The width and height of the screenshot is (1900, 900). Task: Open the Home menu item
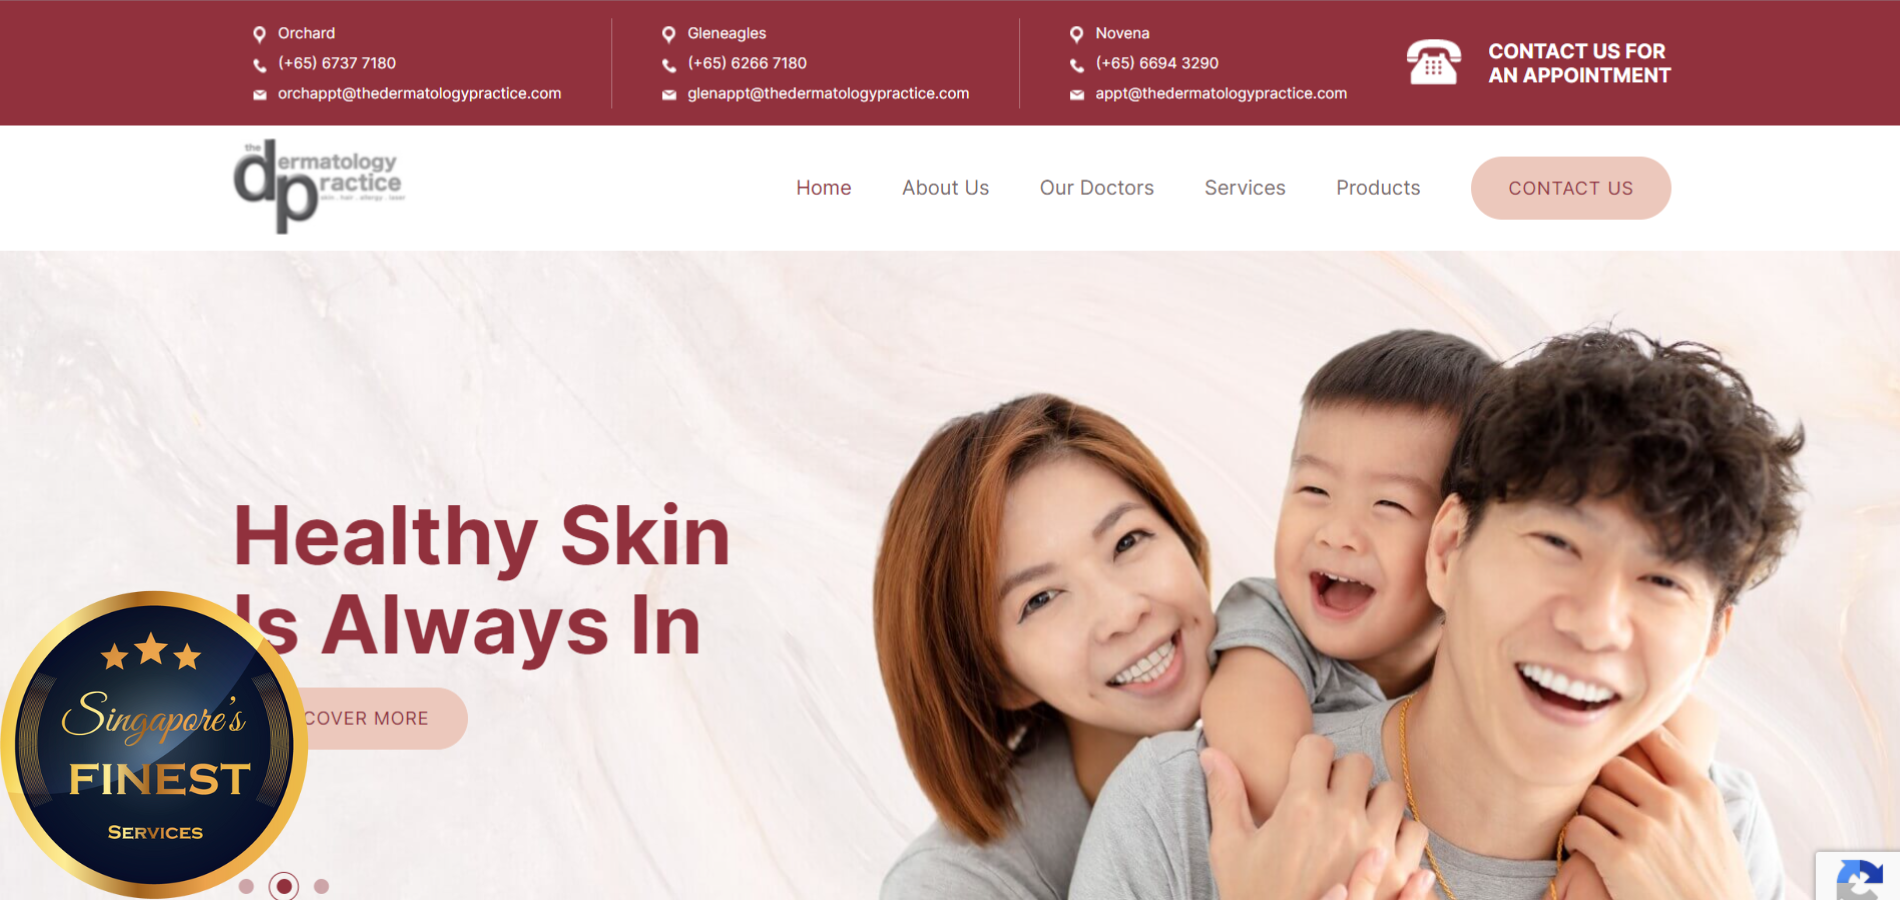tap(824, 188)
